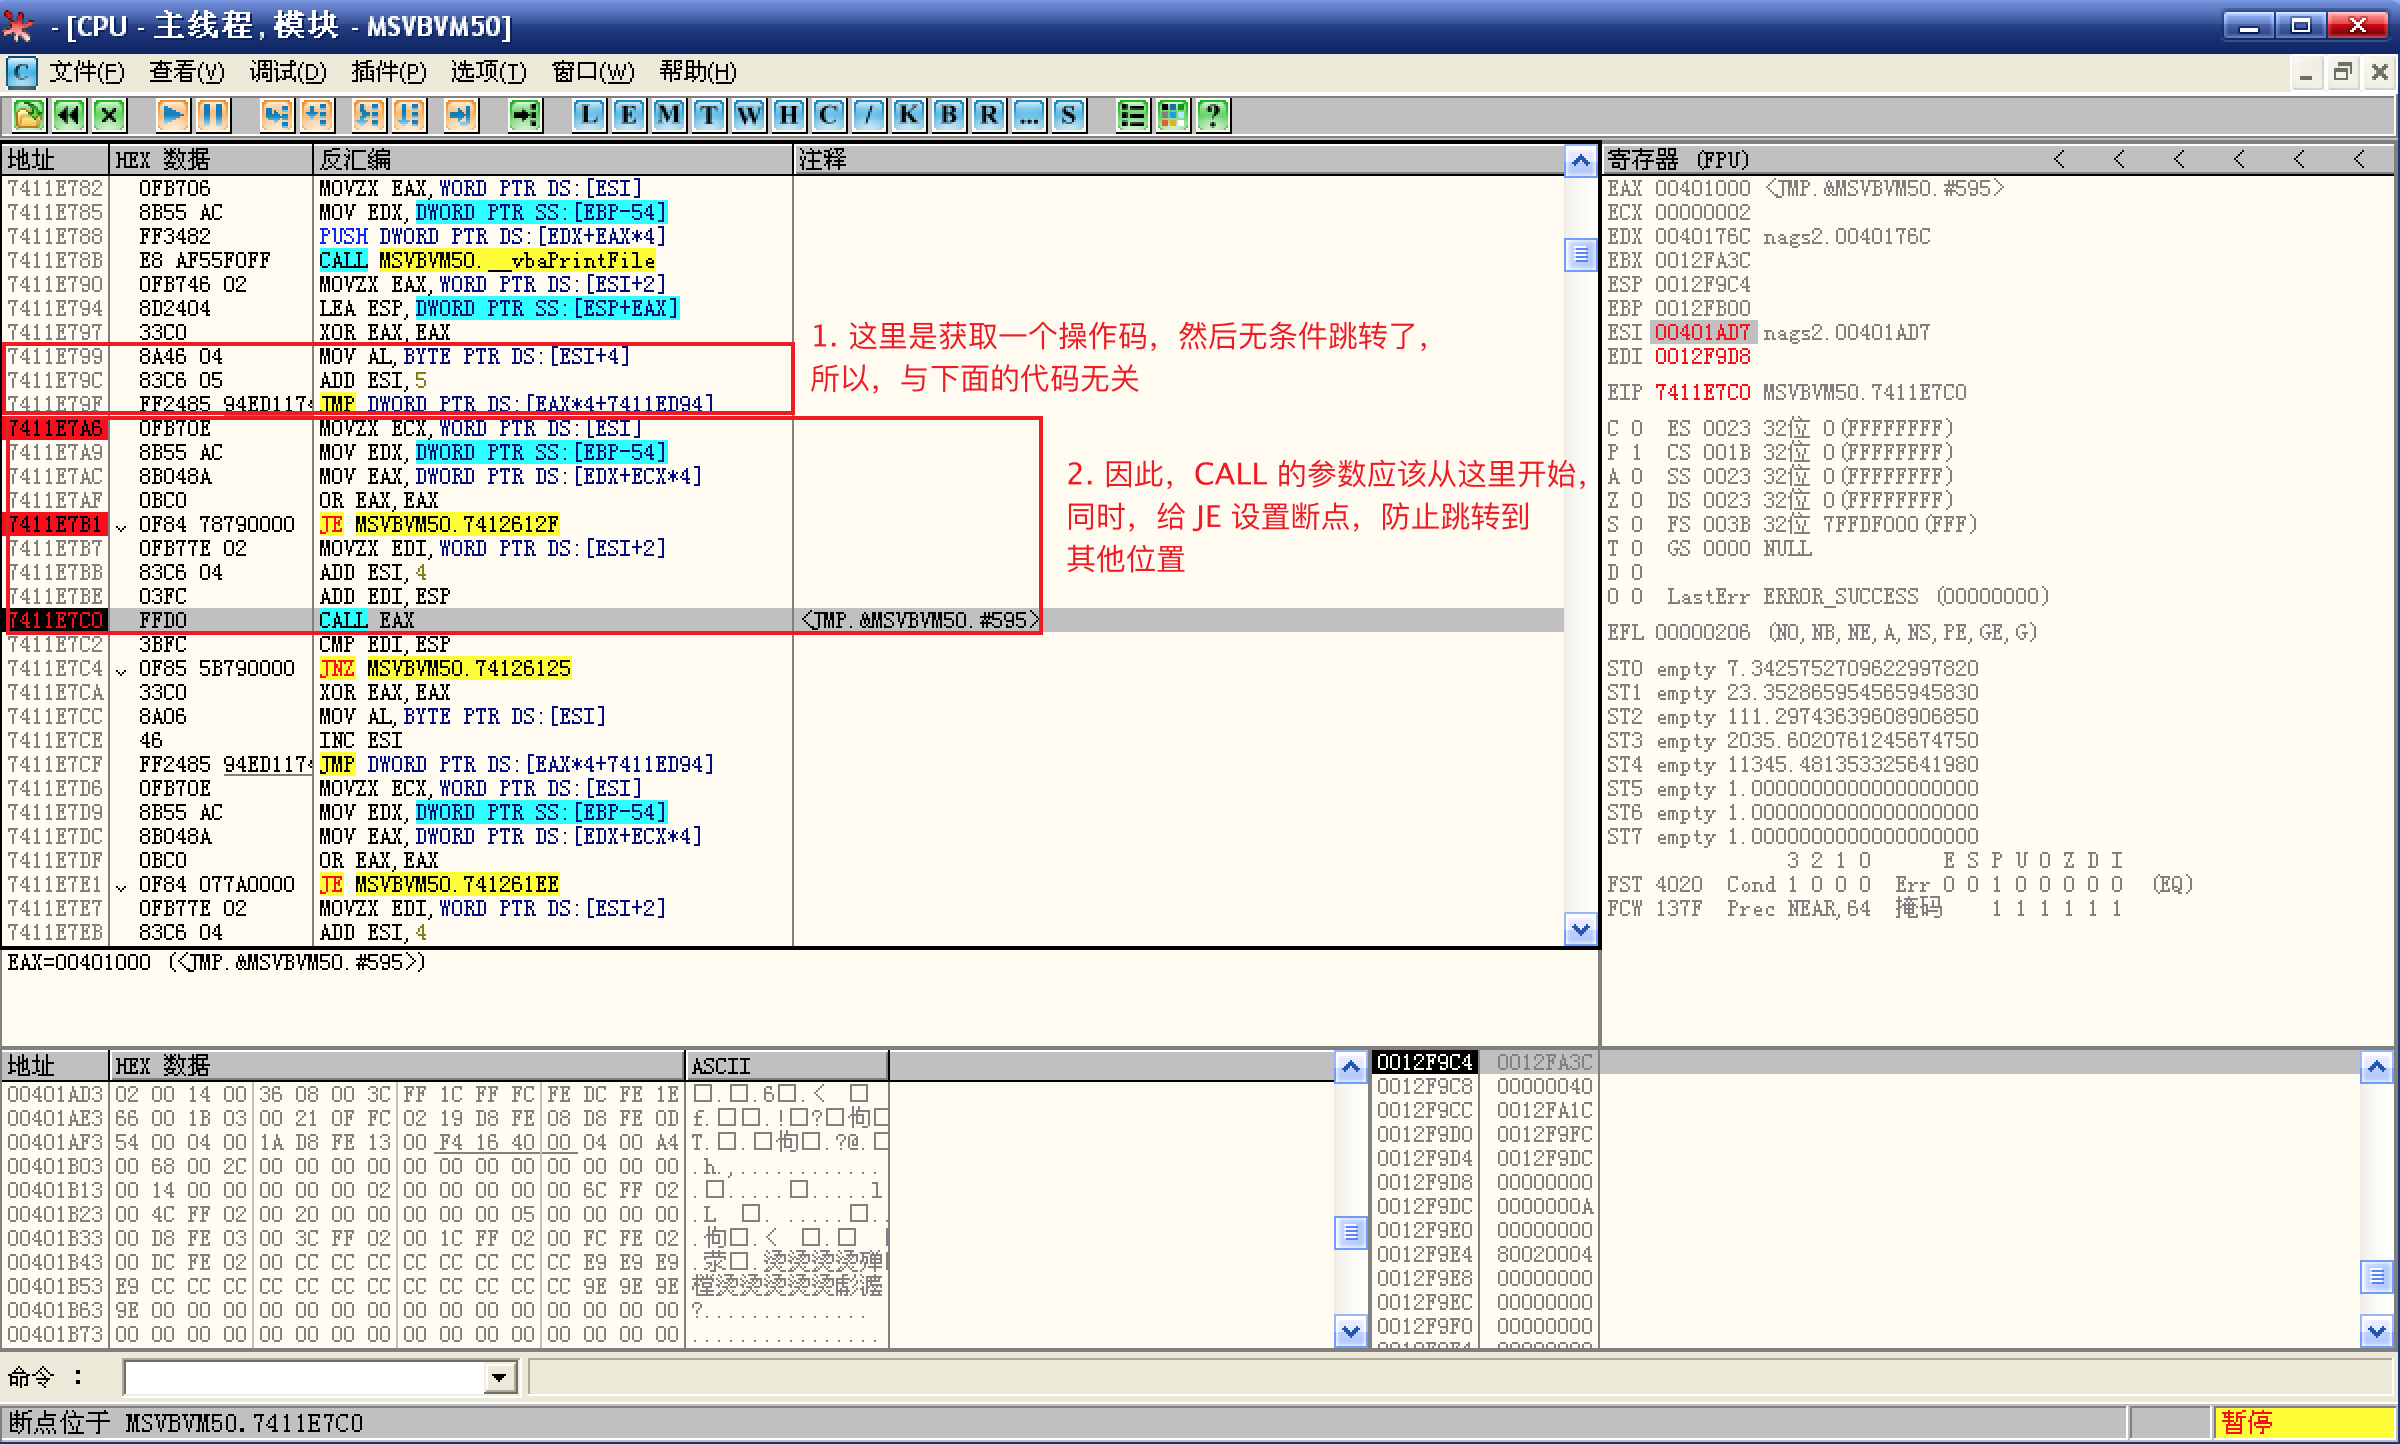Open the Breakpoints window with the B icon
Viewport: 2400px width, 1444px height.
[x=947, y=115]
